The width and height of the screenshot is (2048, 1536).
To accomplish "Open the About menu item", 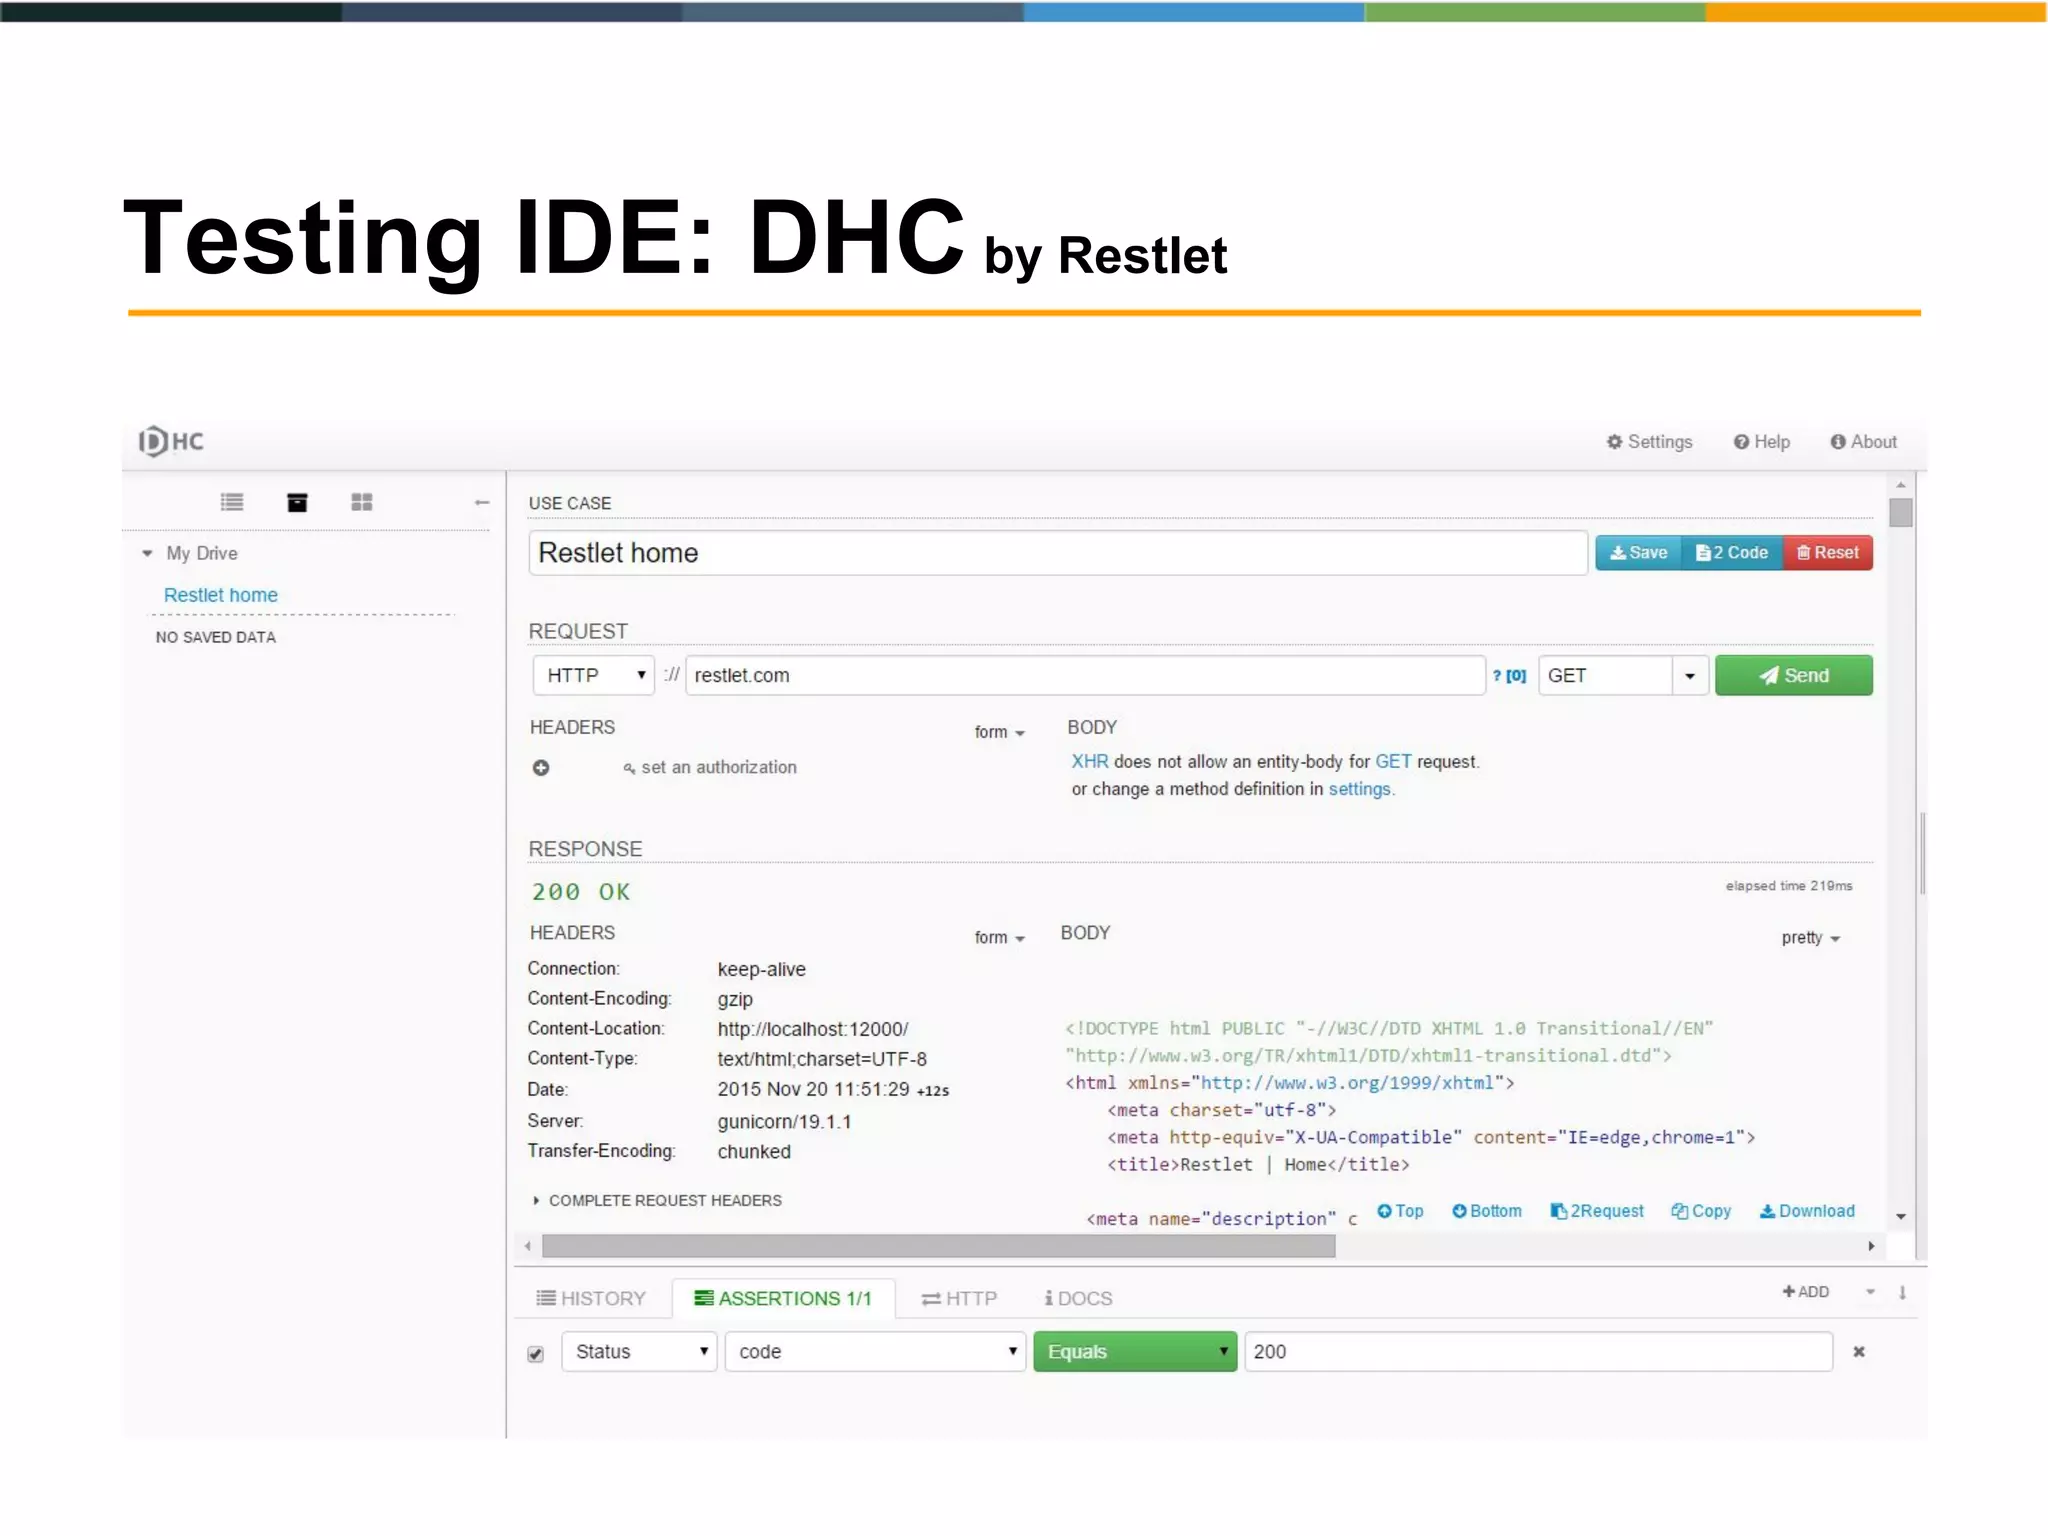I will (x=1863, y=442).
